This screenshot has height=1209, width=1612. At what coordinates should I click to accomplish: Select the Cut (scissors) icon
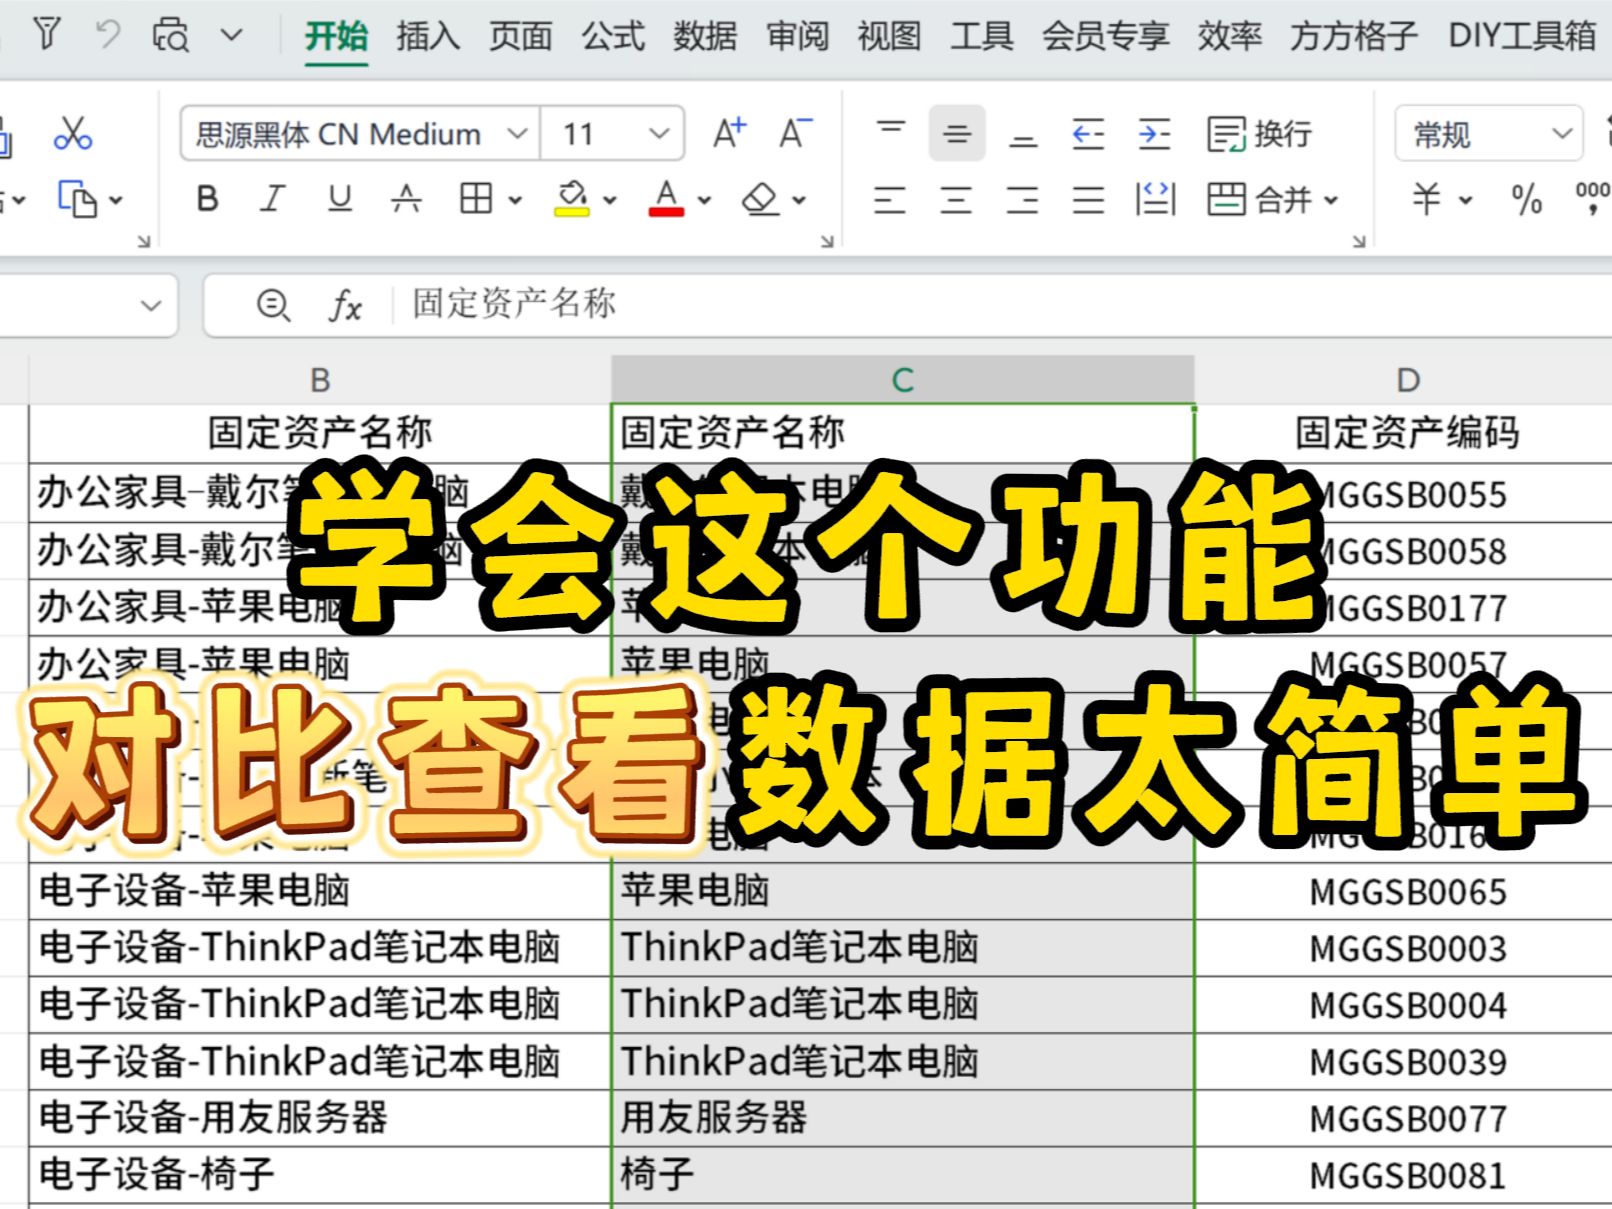click(75, 132)
